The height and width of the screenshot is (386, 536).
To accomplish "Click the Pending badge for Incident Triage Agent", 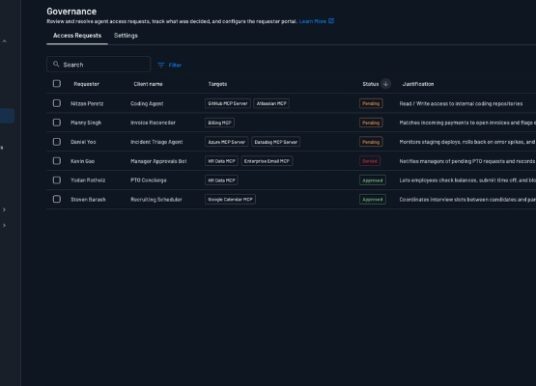I will click(371, 142).
